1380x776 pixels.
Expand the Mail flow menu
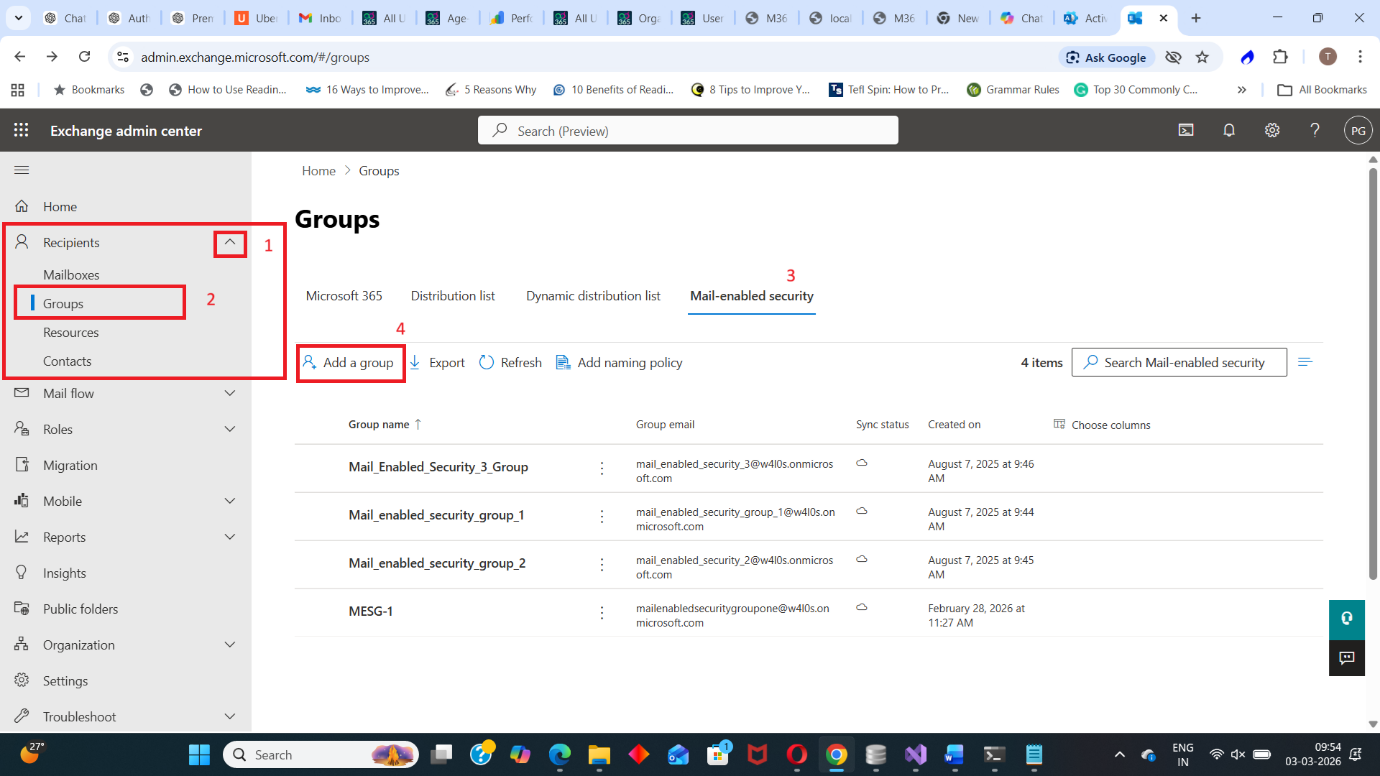click(x=230, y=394)
